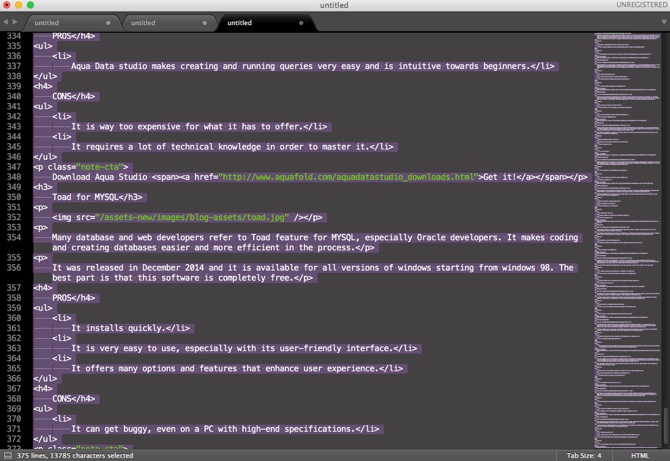Click "Get it!</a></span></p>" text
The width and height of the screenshot is (670, 461).
click(x=535, y=177)
